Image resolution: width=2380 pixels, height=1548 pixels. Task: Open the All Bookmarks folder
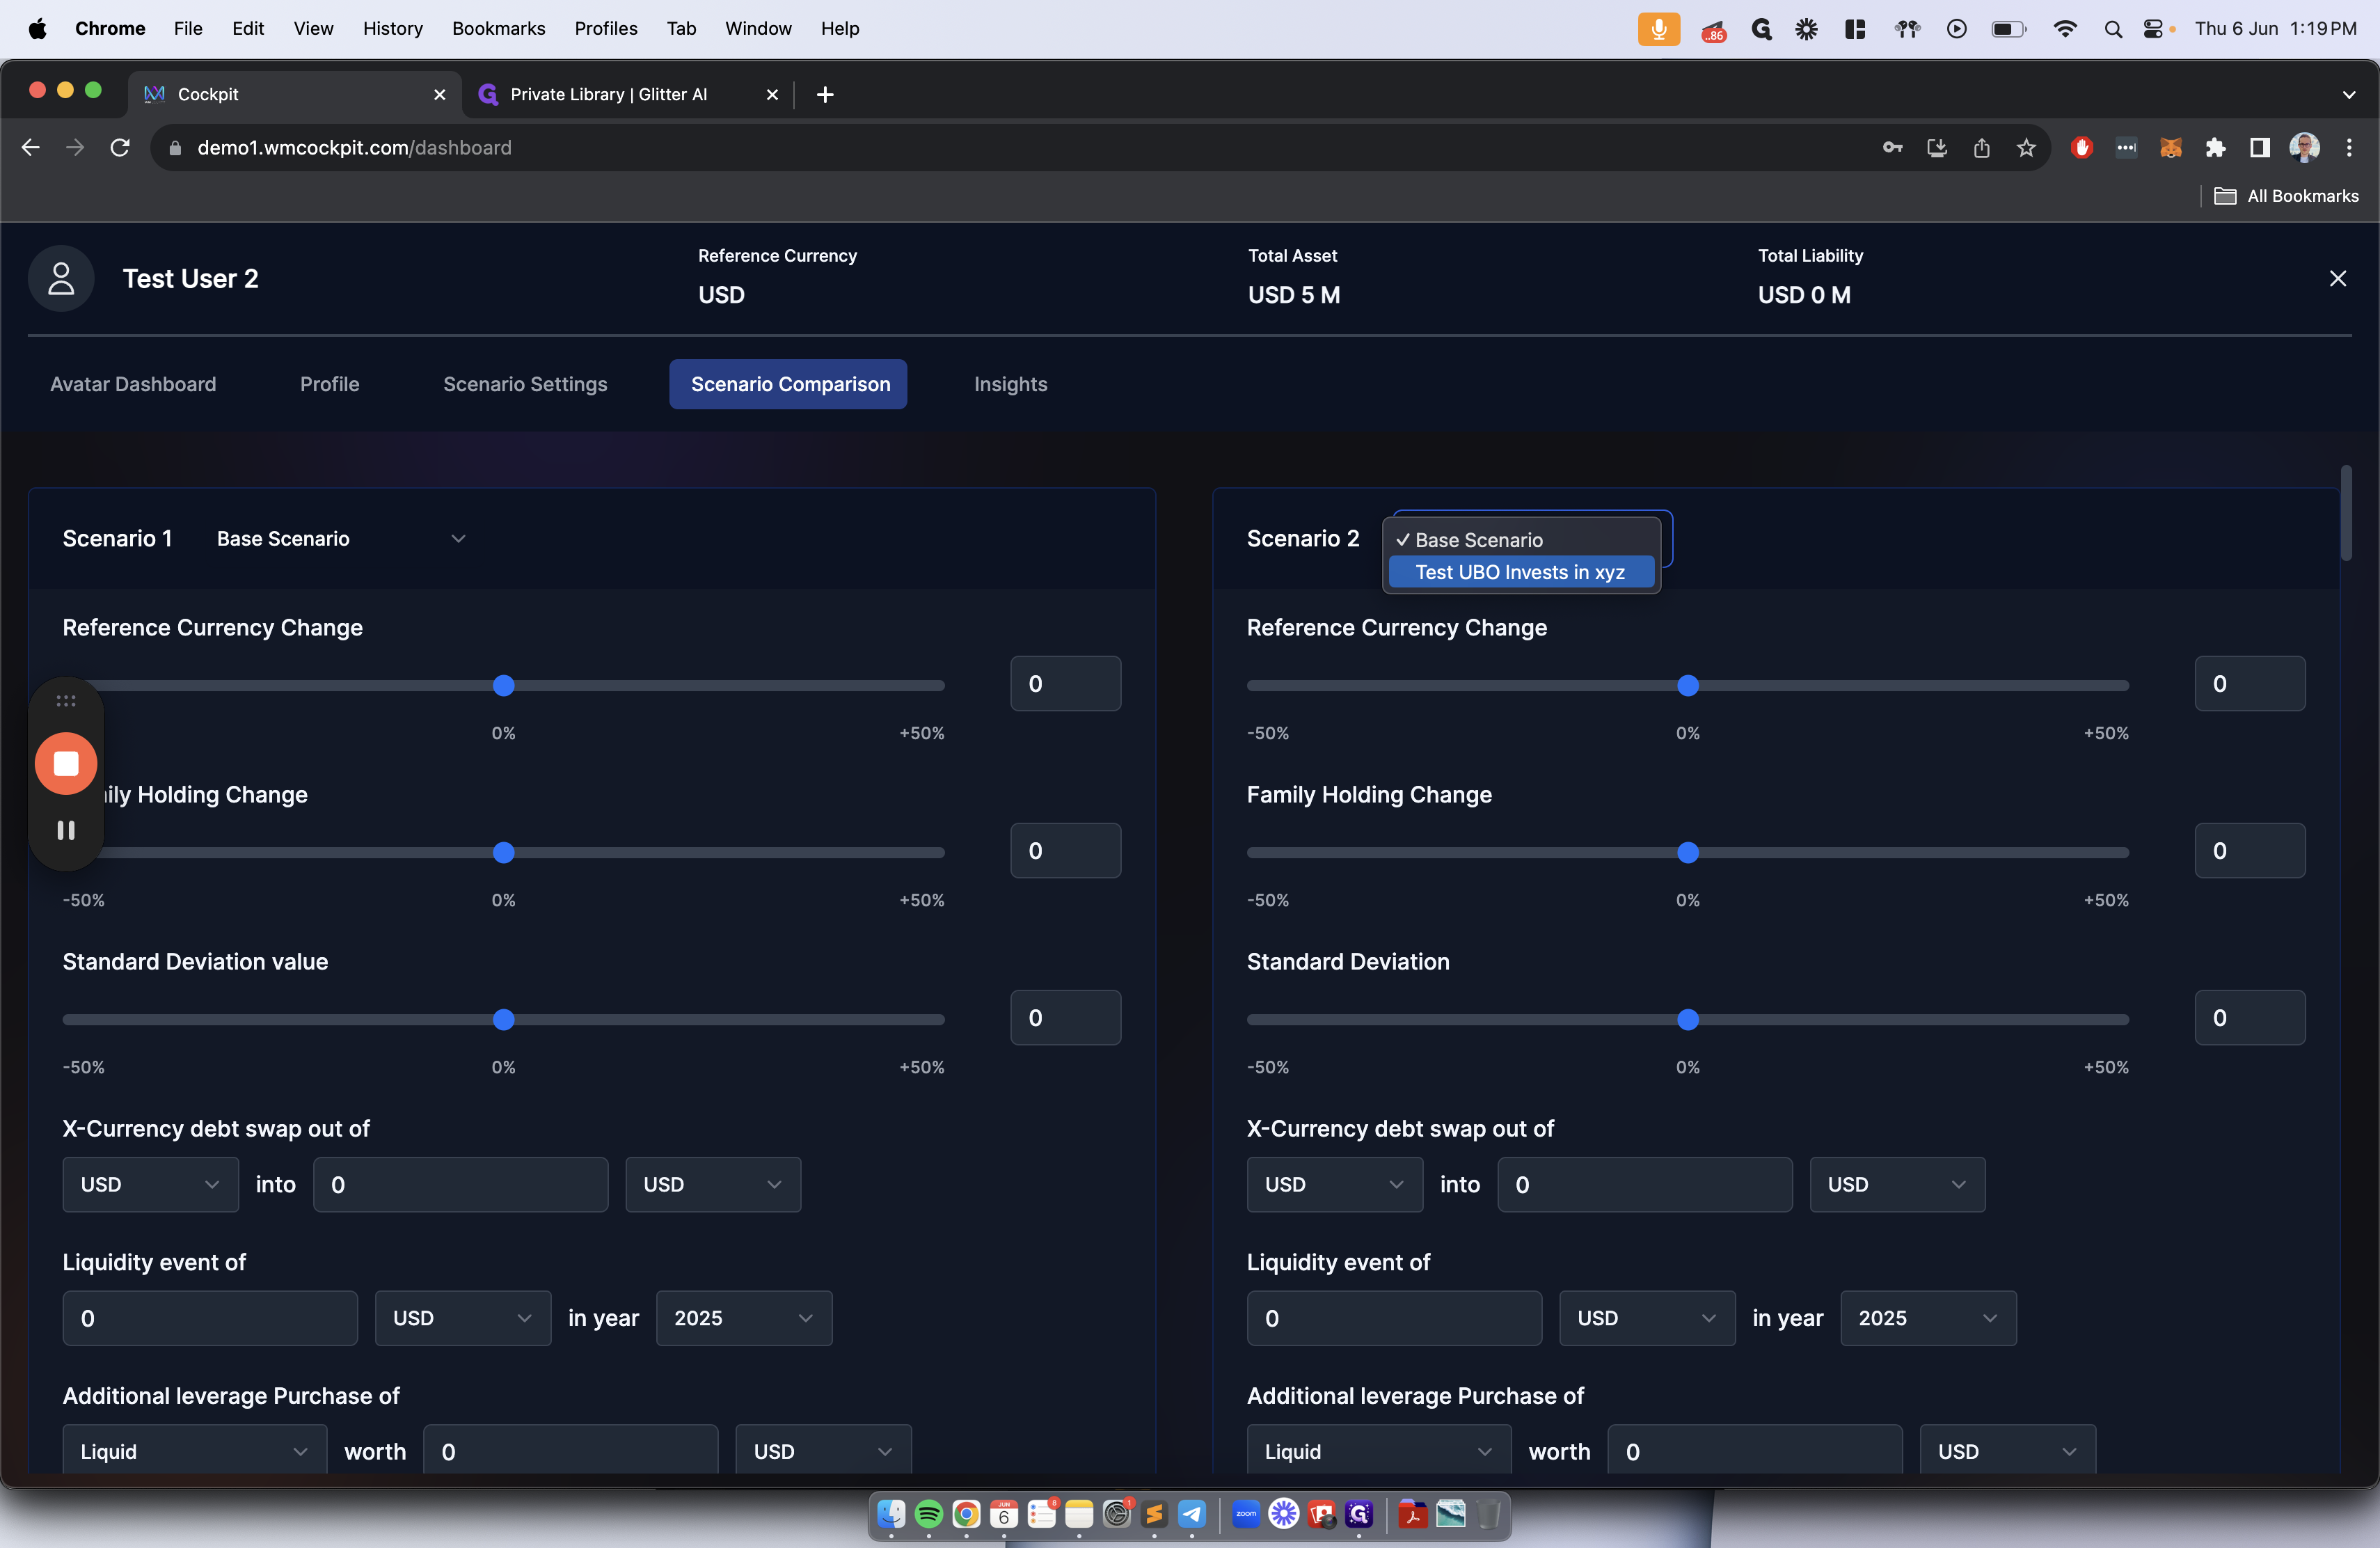tap(2286, 196)
